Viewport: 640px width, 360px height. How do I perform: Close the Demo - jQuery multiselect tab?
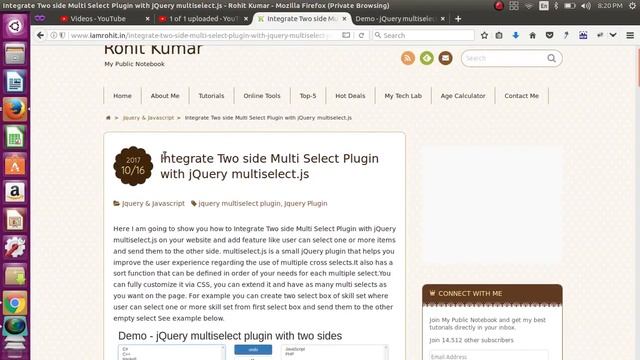coord(443,19)
